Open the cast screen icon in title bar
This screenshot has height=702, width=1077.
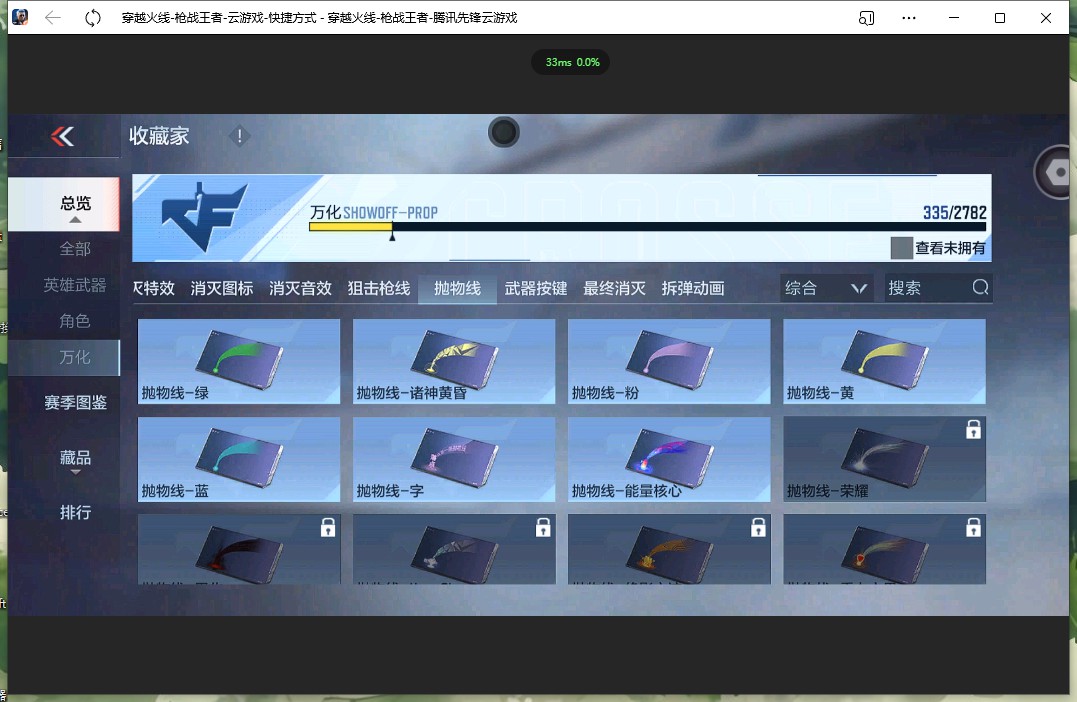[867, 18]
